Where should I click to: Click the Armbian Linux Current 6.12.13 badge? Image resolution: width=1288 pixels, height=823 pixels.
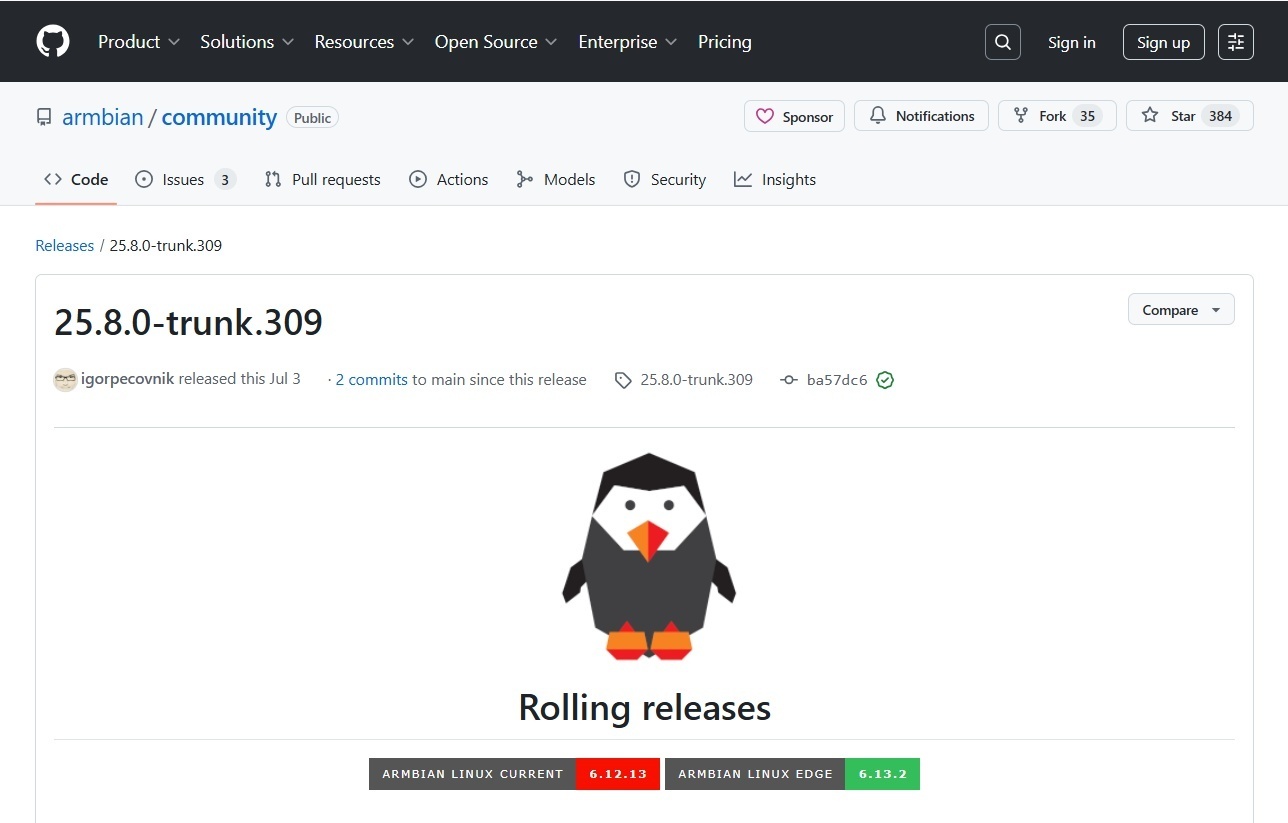(x=514, y=774)
